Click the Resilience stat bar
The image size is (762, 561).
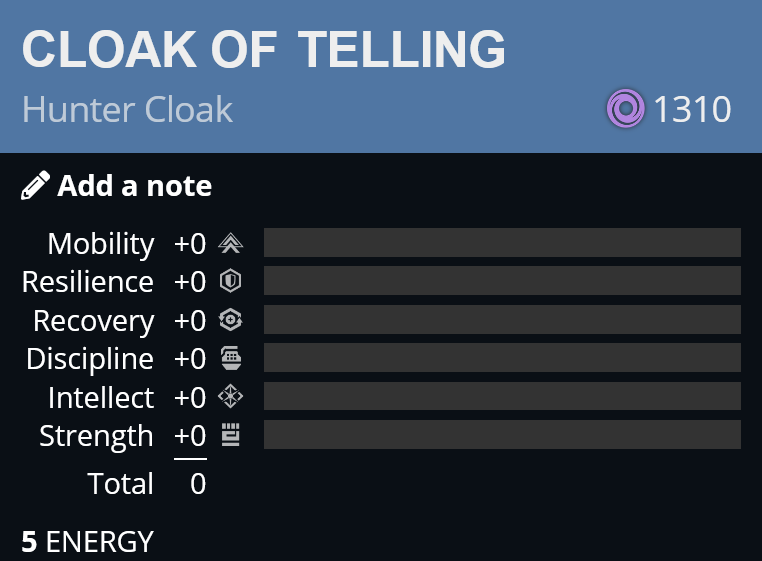[x=502, y=280]
